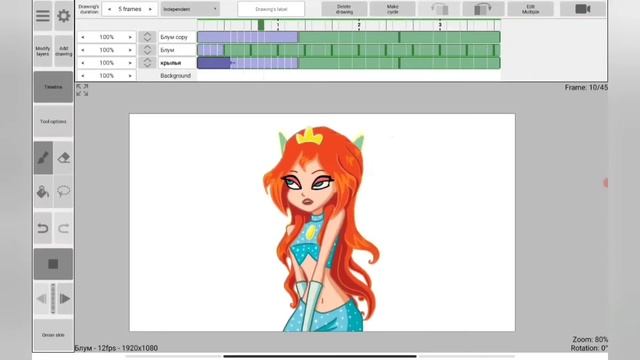The image size is (640, 360).
Task: Select first purple drawing in Блум copy track
Action: click(x=248, y=37)
